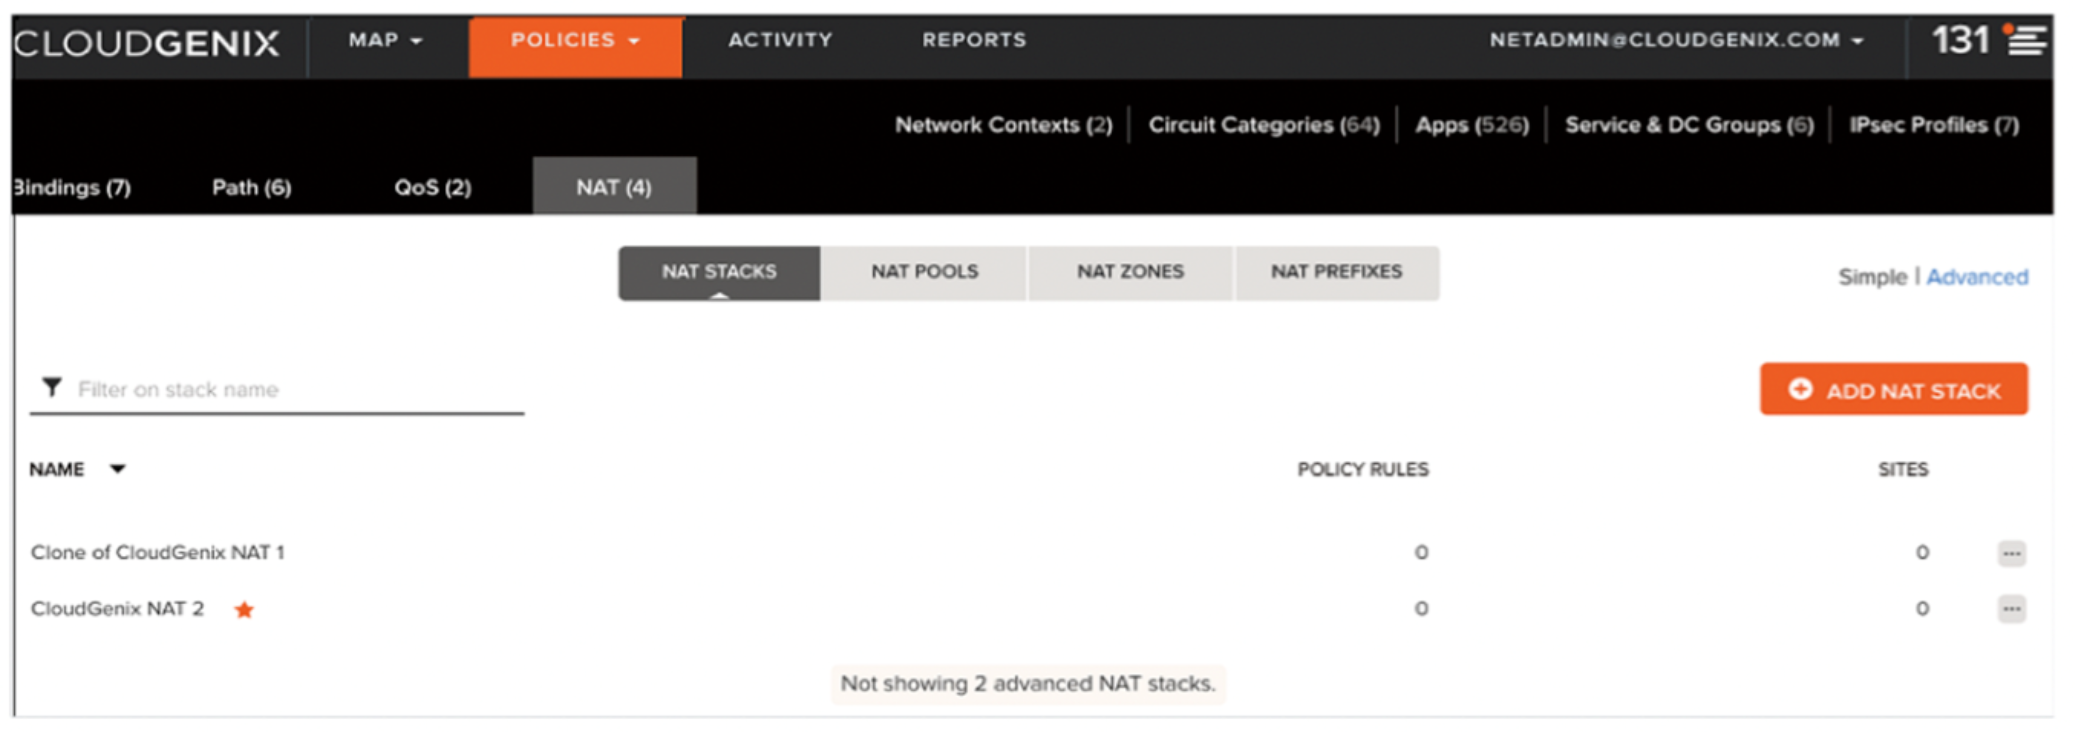Sort by the Name column arrow
This screenshot has height=733, width=2075.
[x=118, y=469]
